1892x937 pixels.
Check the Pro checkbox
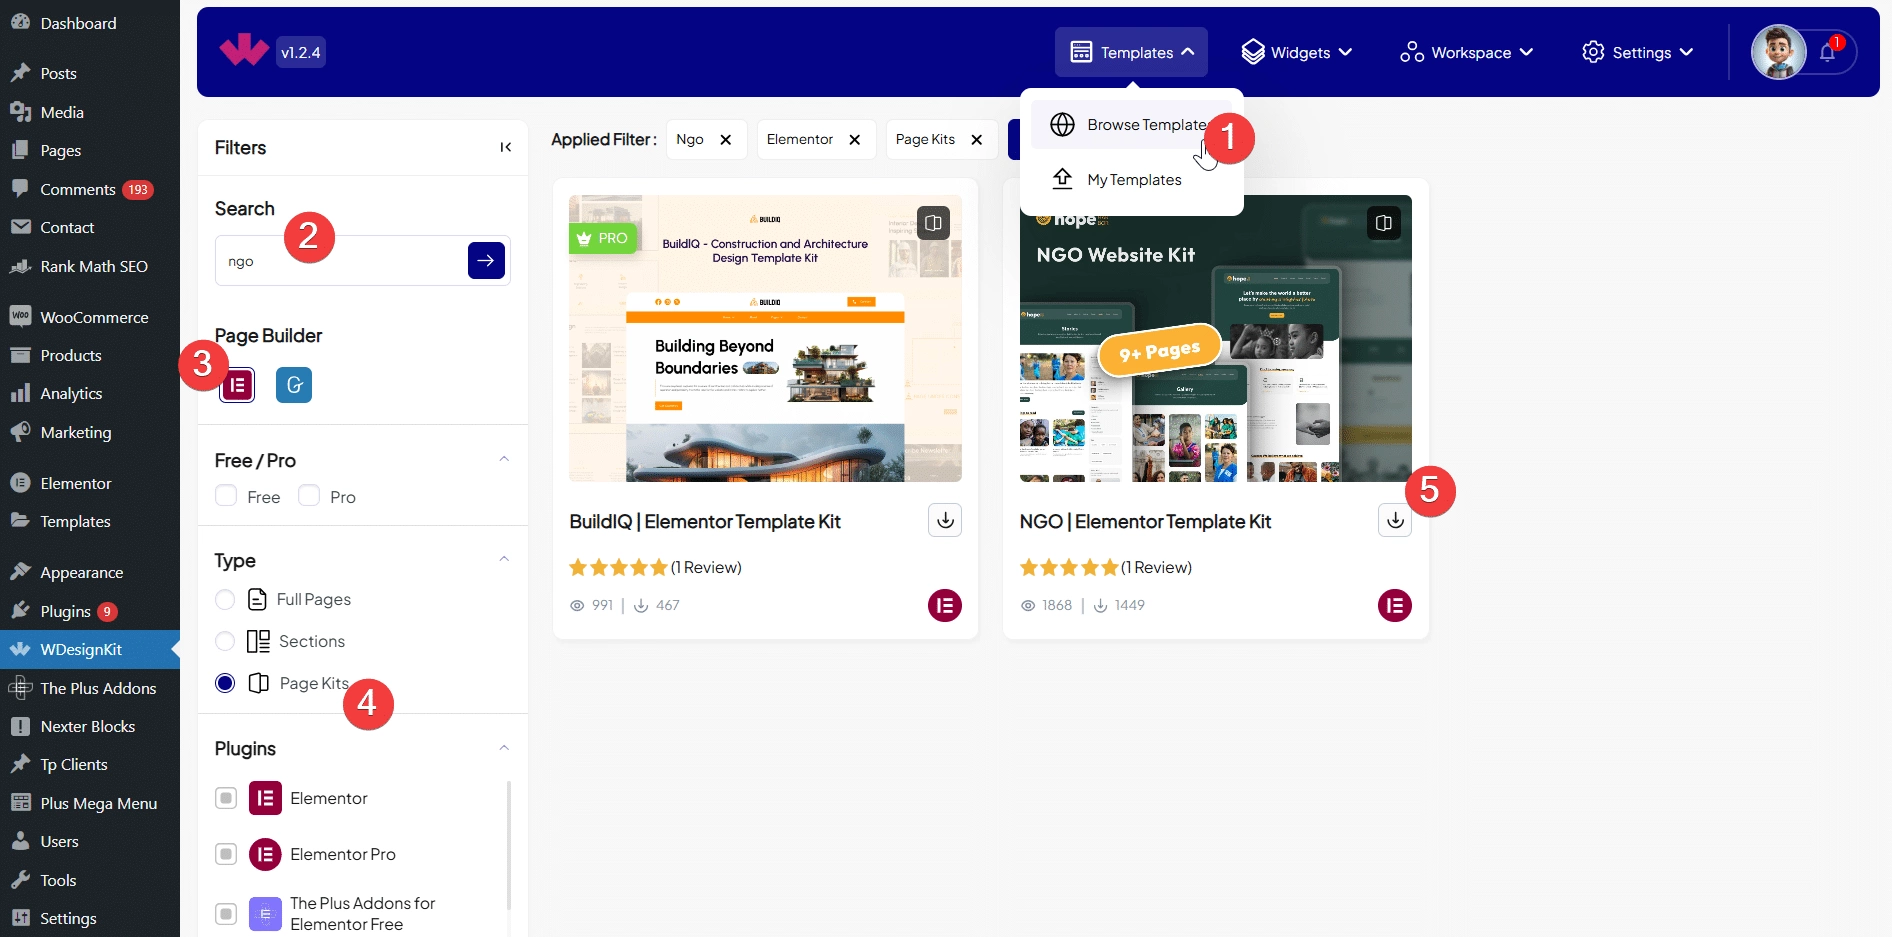pos(309,497)
